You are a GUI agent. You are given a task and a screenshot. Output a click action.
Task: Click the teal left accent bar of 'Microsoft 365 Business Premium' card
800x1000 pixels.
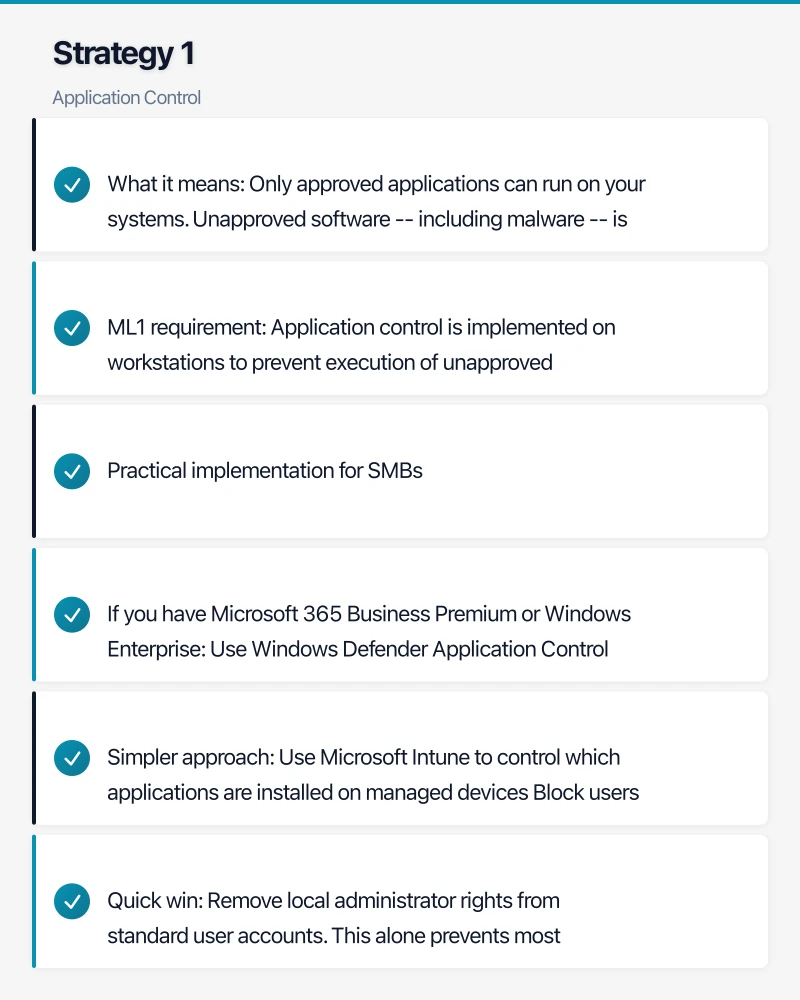tap(34, 614)
